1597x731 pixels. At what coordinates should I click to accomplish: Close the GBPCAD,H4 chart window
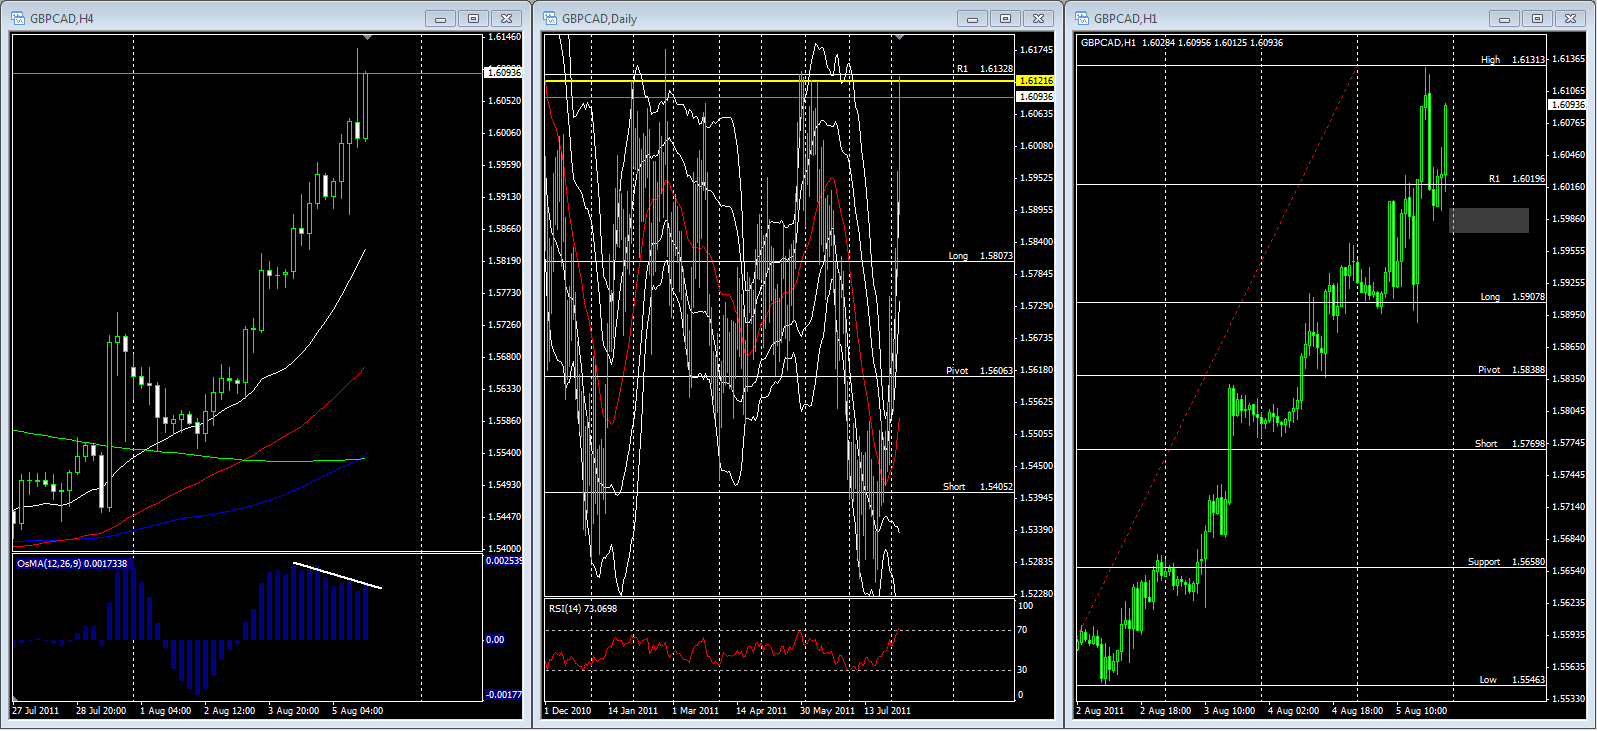click(x=507, y=18)
